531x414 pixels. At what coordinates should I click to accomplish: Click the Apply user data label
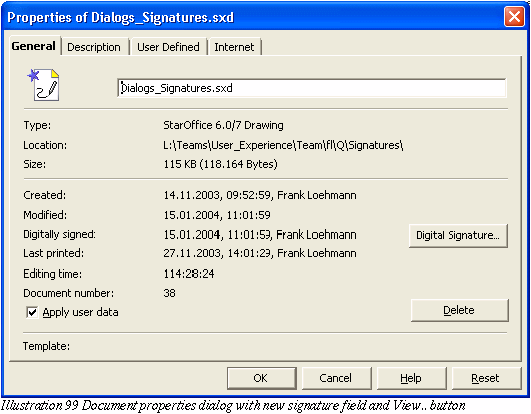tap(81, 312)
